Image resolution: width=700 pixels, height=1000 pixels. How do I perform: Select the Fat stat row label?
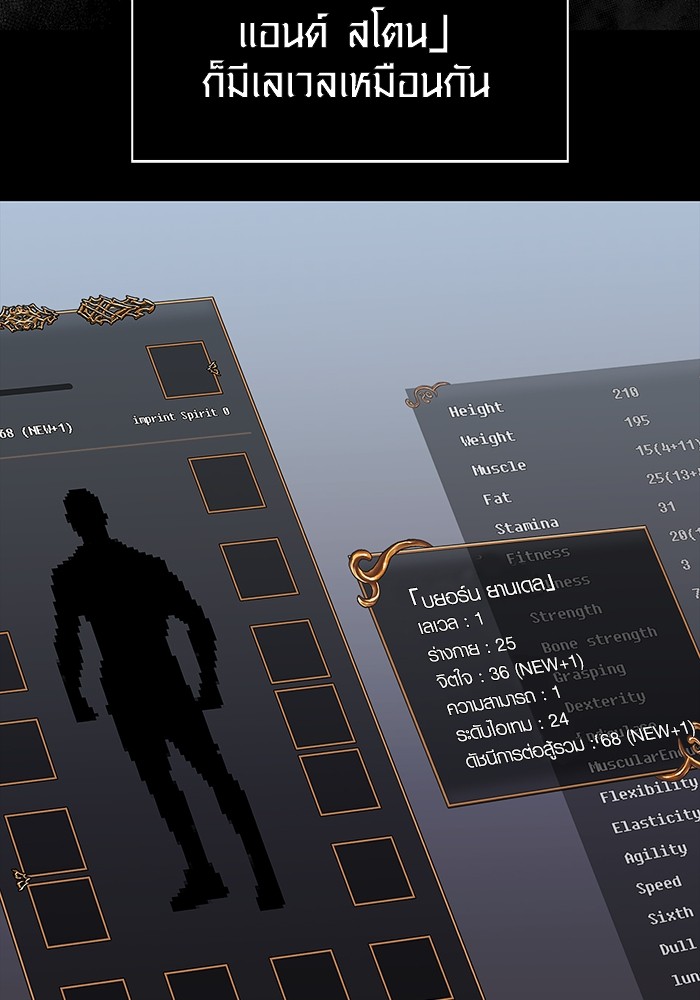click(x=497, y=497)
